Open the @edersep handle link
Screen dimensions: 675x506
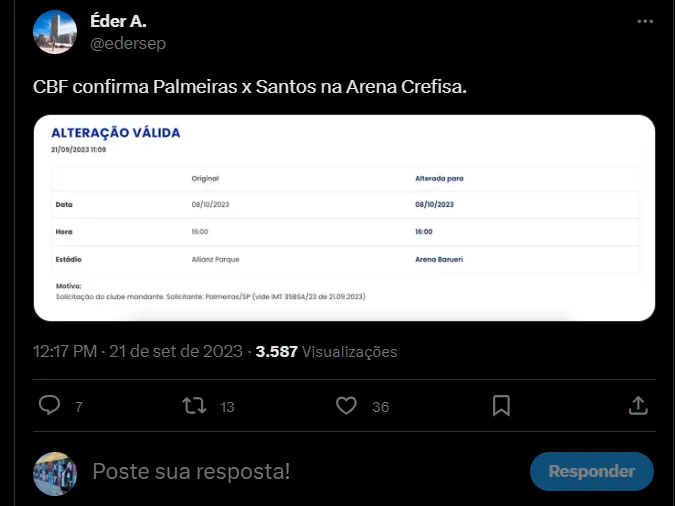128,43
